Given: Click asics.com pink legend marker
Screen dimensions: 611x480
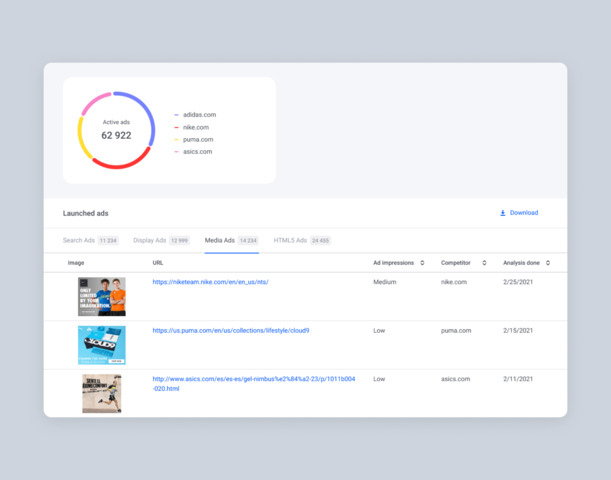Looking at the screenshot, I should pos(177,152).
